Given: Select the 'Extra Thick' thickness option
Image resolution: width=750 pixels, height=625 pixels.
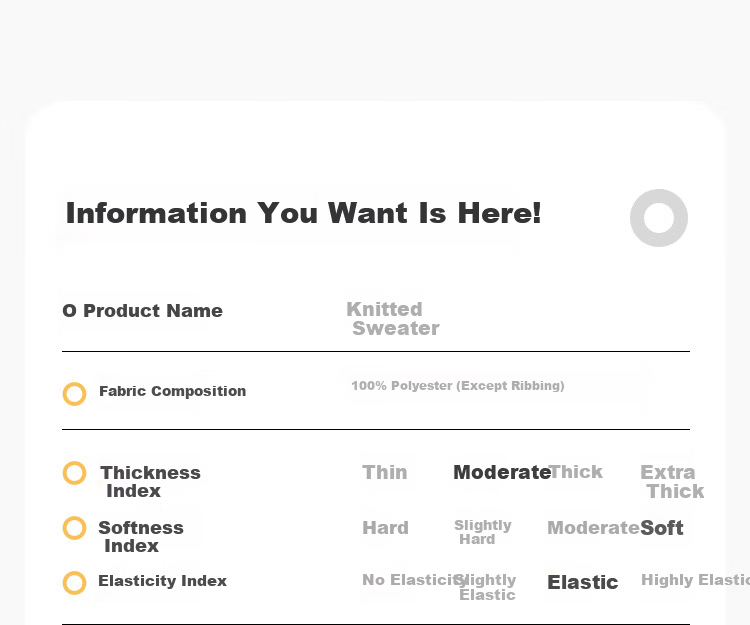Looking at the screenshot, I should tap(672, 482).
